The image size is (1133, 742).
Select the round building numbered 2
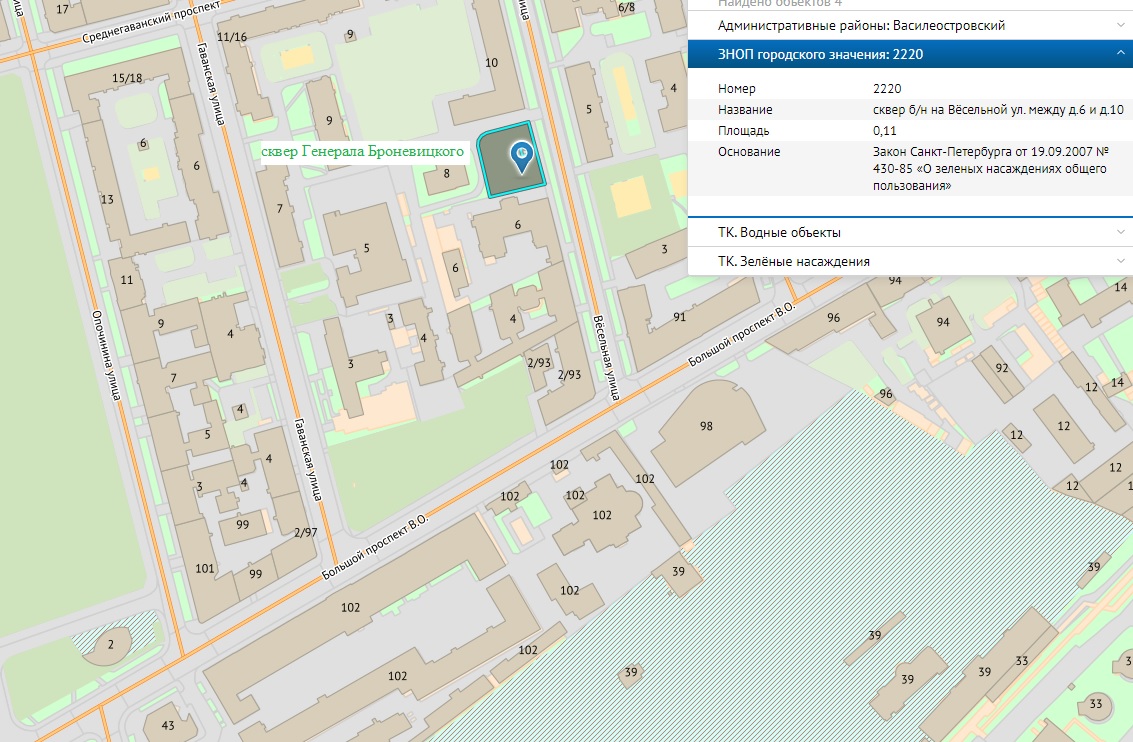click(111, 645)
